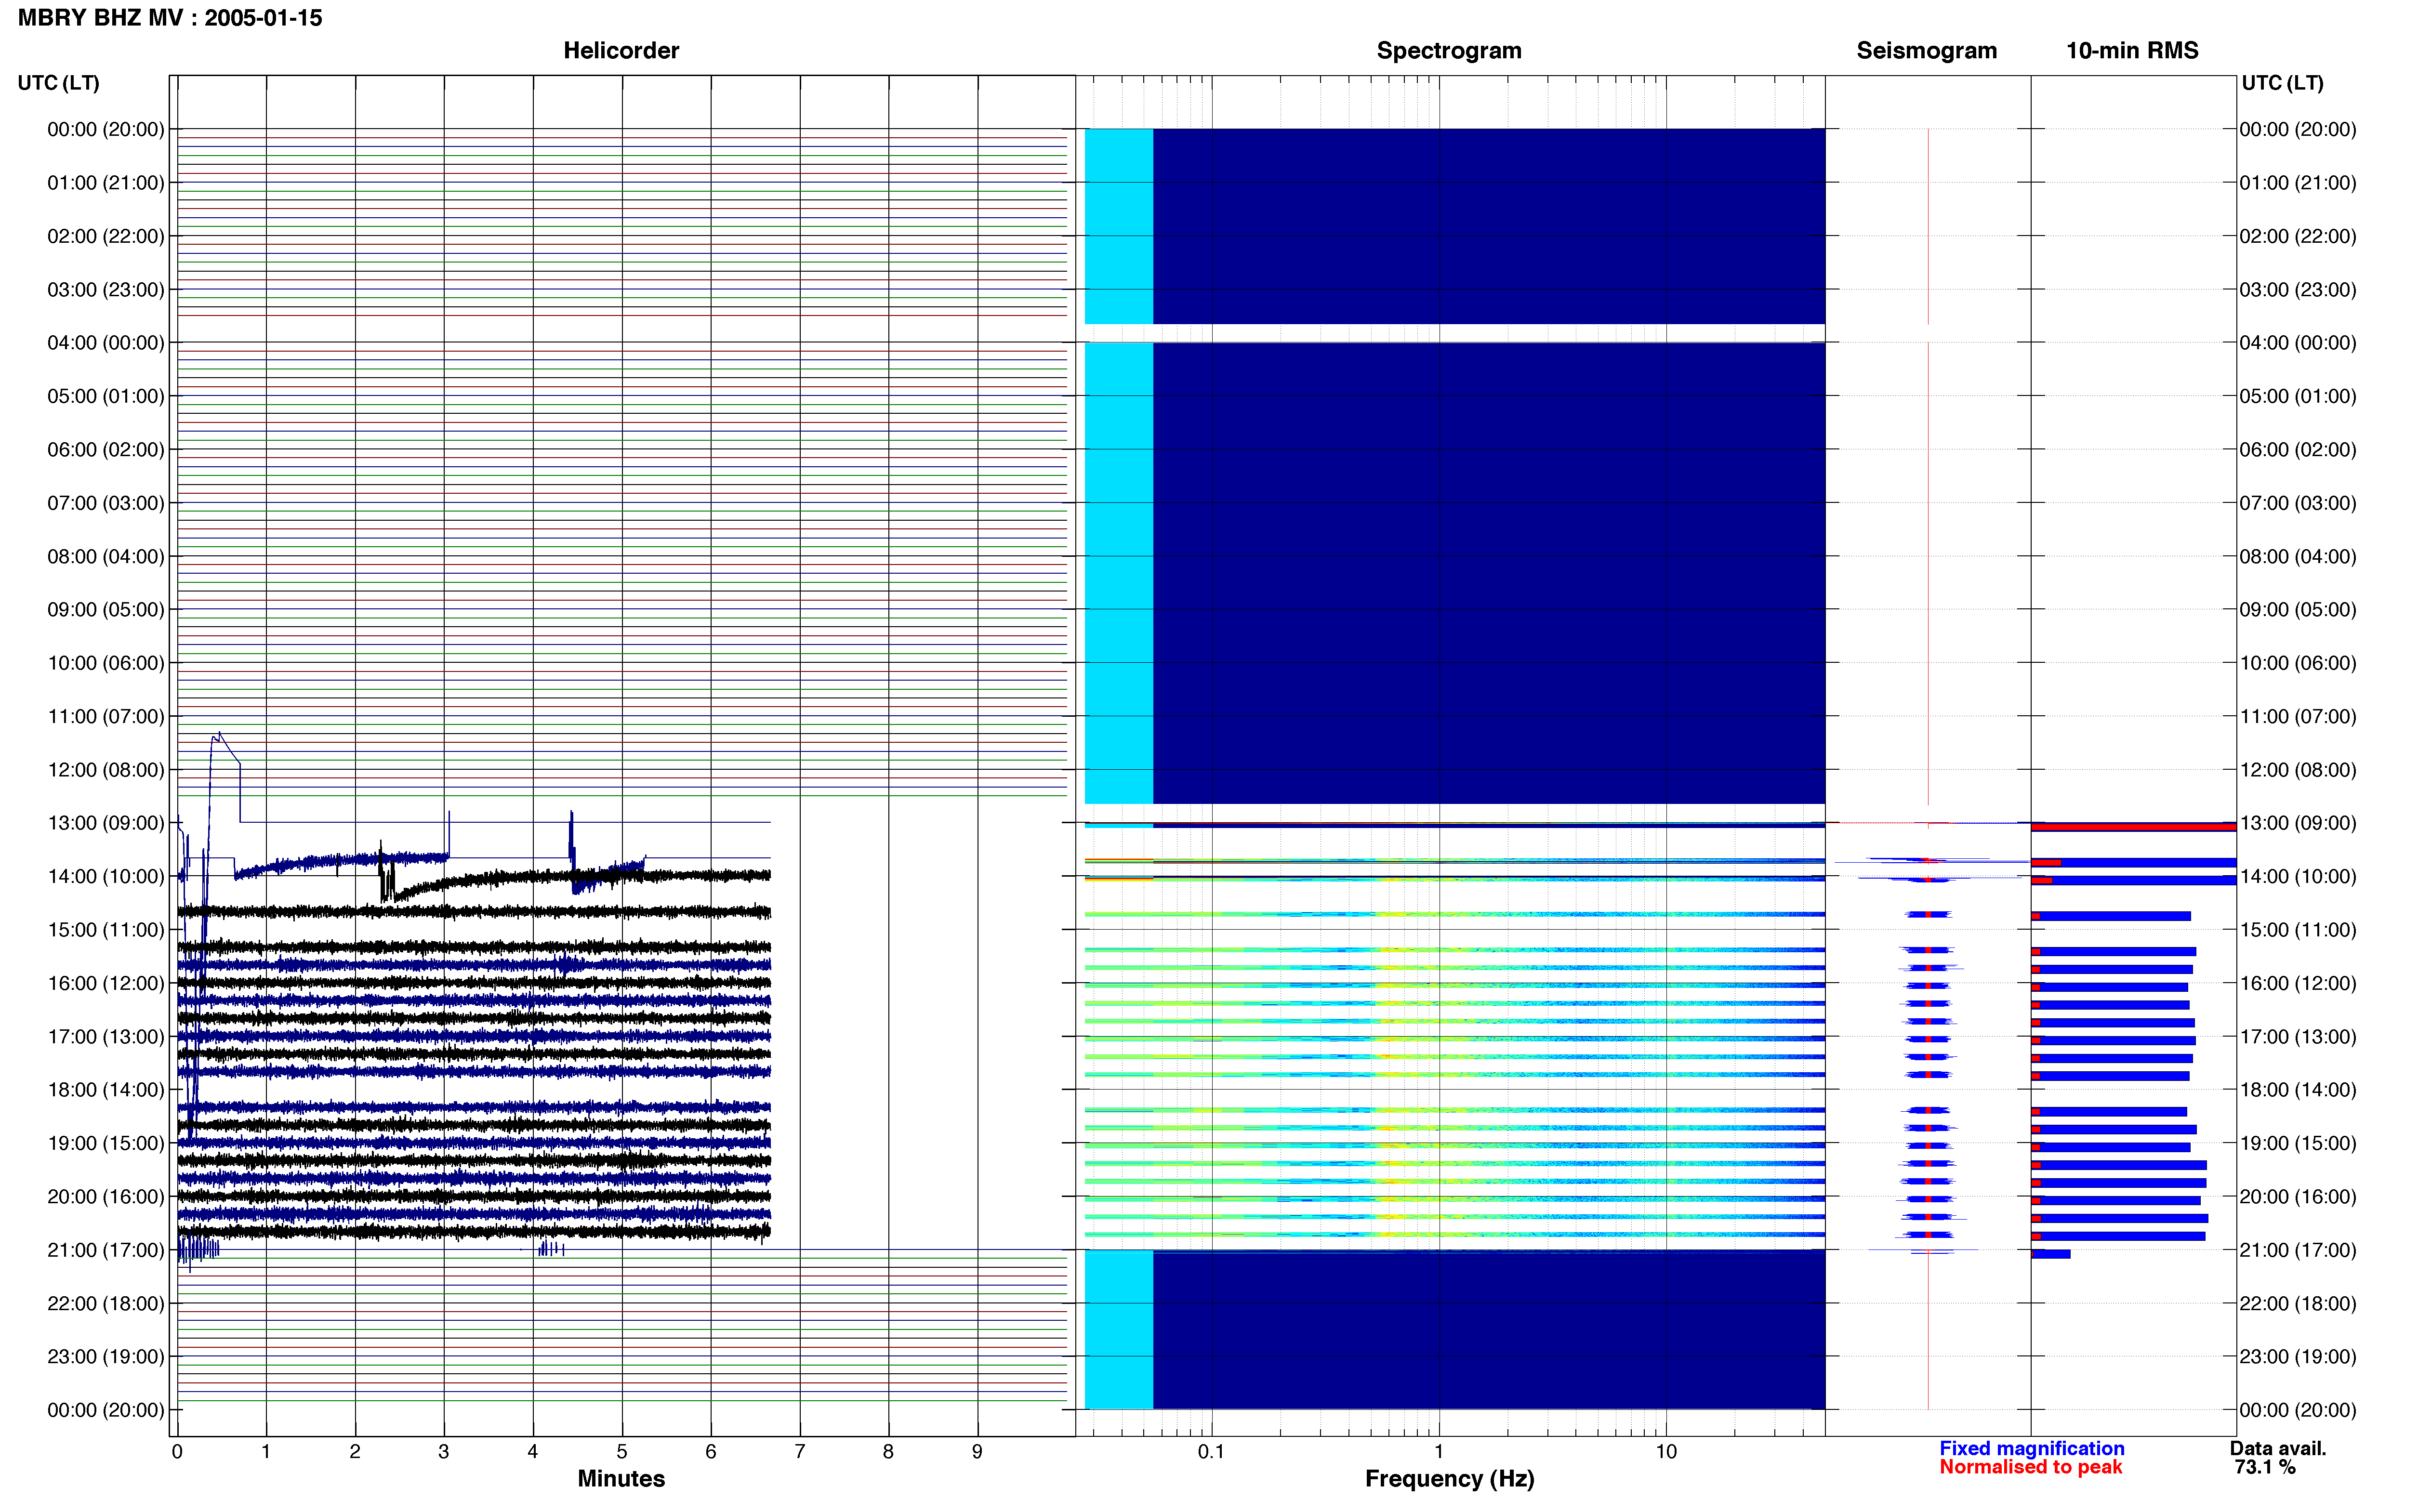This screenshot has width=2418, height=1512.
Task: Click left-axis time label 02:00 (22:00)
Action: (106, 236)
